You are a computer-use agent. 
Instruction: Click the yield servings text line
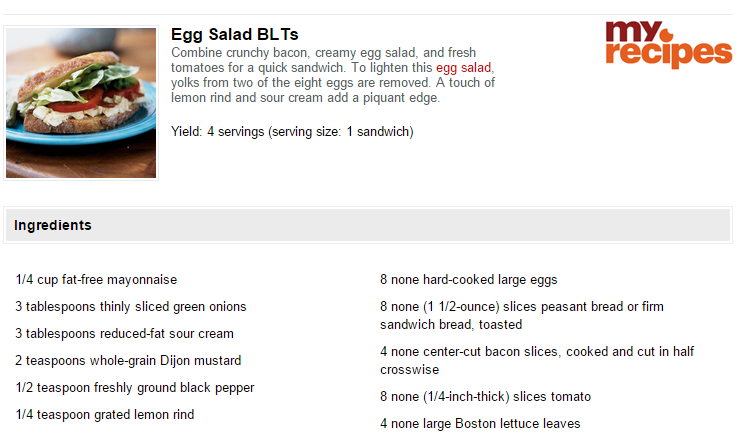point(292,131)
